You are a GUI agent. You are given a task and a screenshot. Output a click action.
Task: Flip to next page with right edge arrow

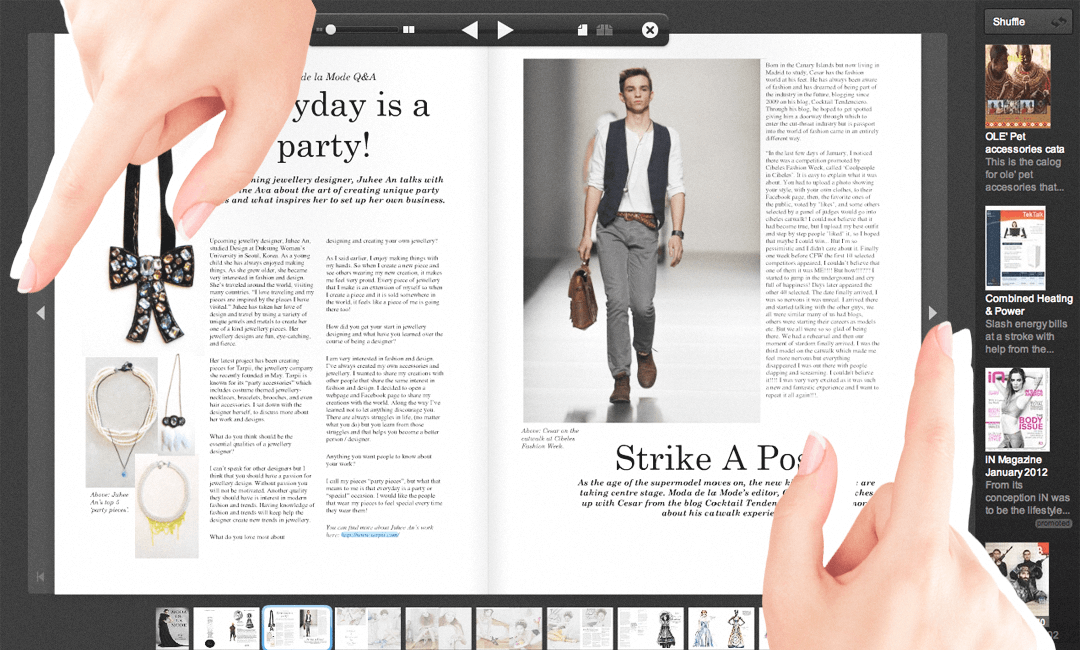933,313
